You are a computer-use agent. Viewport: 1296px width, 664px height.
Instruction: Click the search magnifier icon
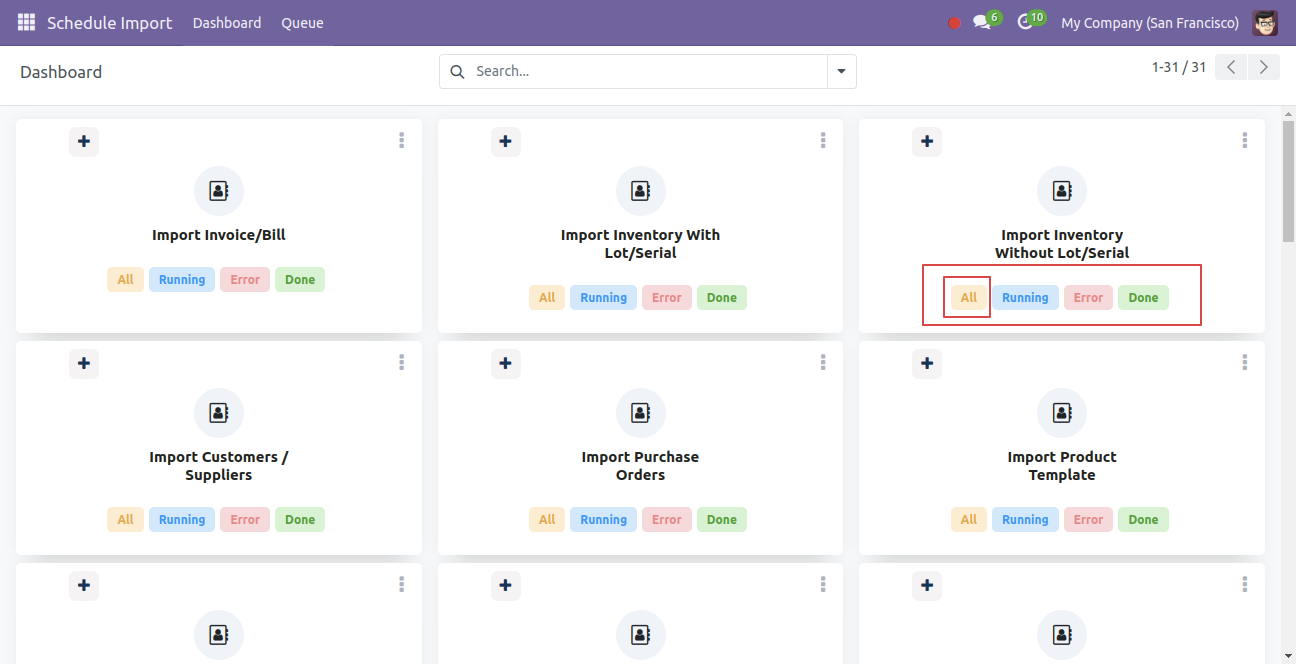pos(457,71)
